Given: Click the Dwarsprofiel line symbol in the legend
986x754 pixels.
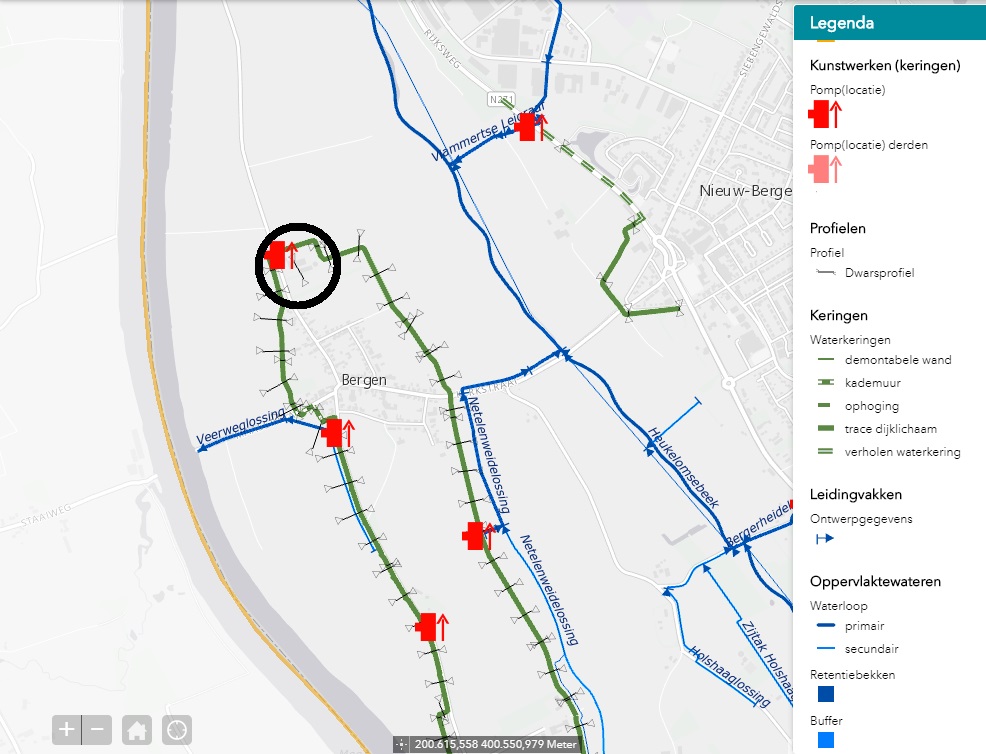Looking at the screenshot, I should 825,272.
